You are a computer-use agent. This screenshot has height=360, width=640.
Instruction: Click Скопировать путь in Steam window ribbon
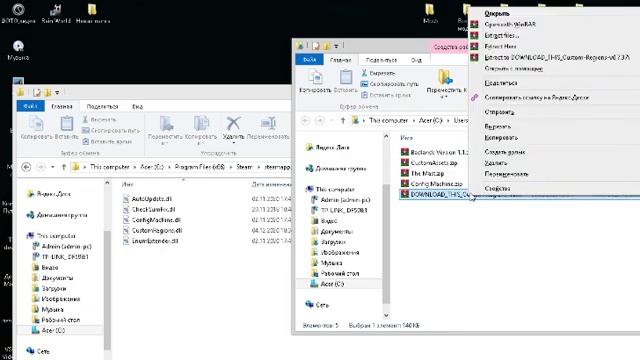coord(111,131)
